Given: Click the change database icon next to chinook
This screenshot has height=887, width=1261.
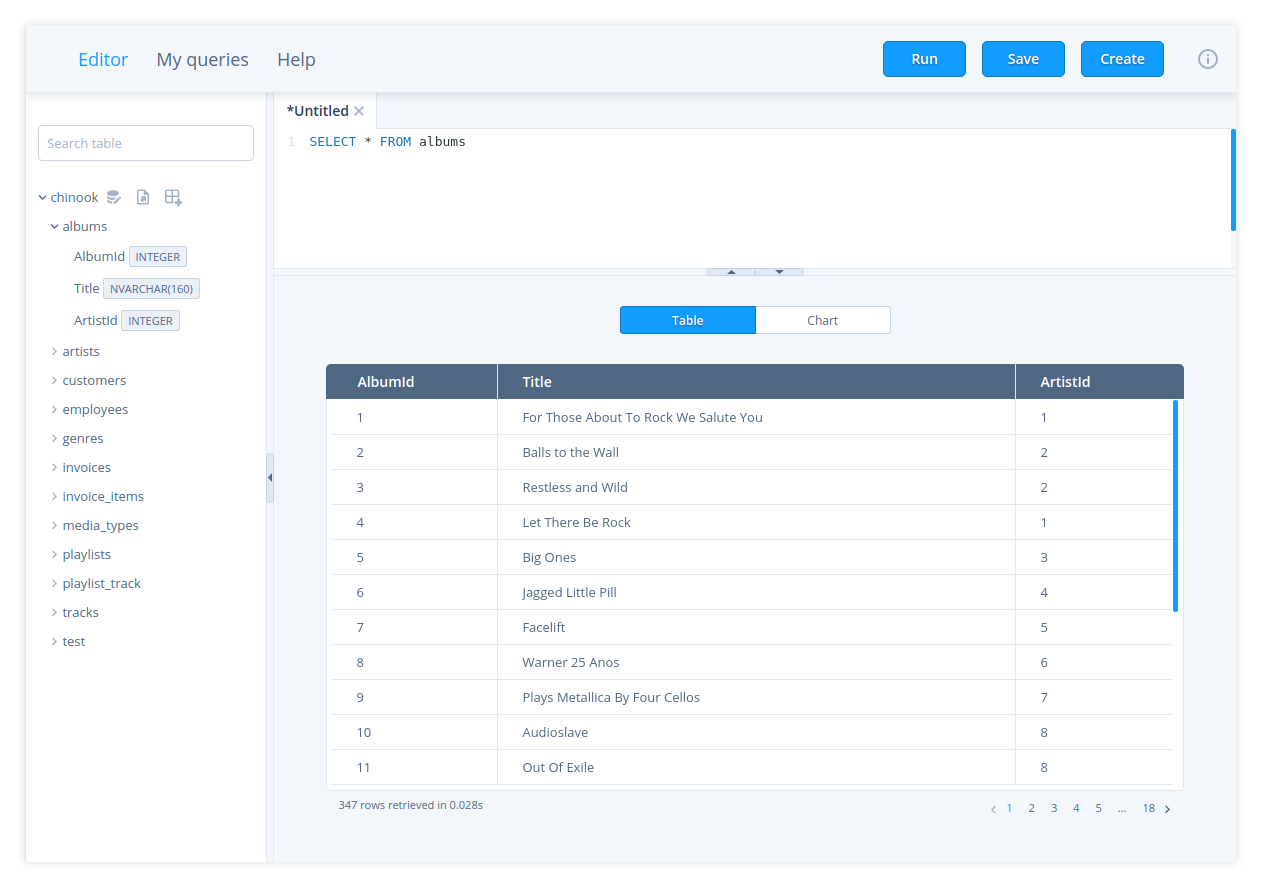Looking at the screenshot, I should tap(114, 197).
